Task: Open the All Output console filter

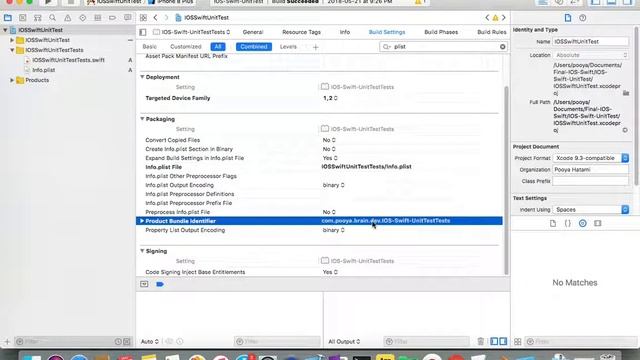Action: click(344, 342)
